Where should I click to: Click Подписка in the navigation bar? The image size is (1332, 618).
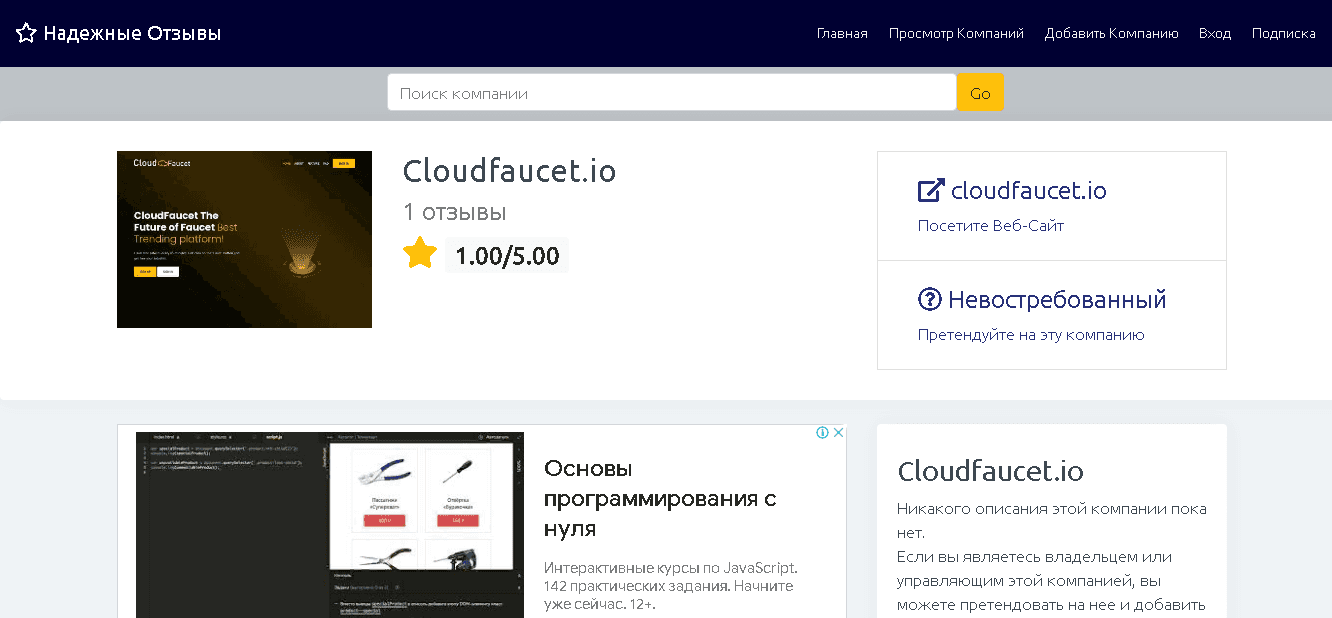pos(1283,34)
